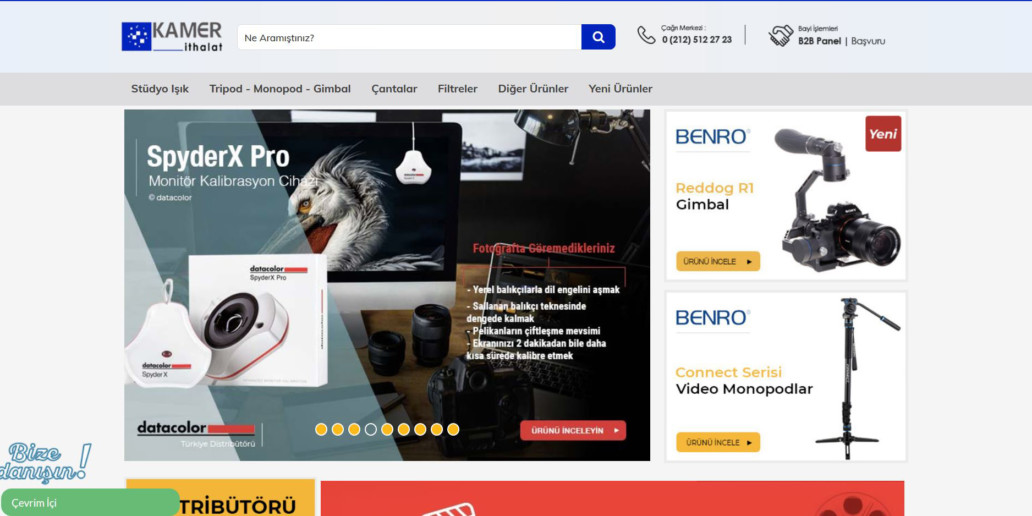Select the seventh slider pagination dot
1032x516 pixels.
420,429
